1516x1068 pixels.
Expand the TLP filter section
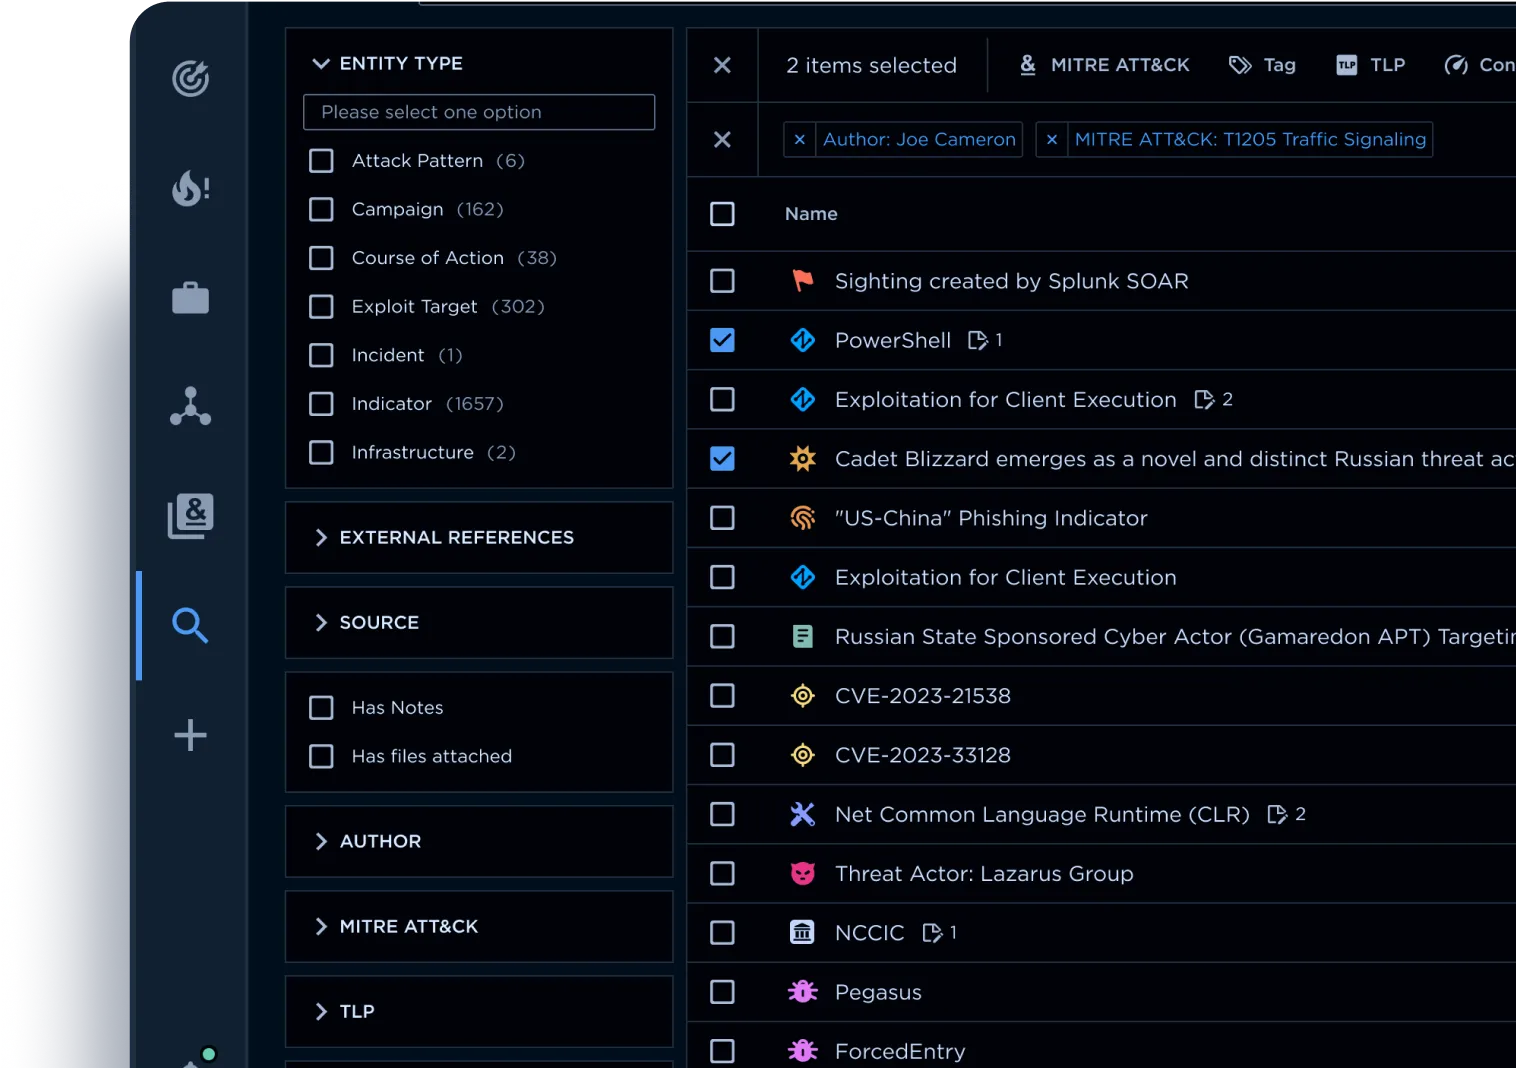tap(321, 1011)
